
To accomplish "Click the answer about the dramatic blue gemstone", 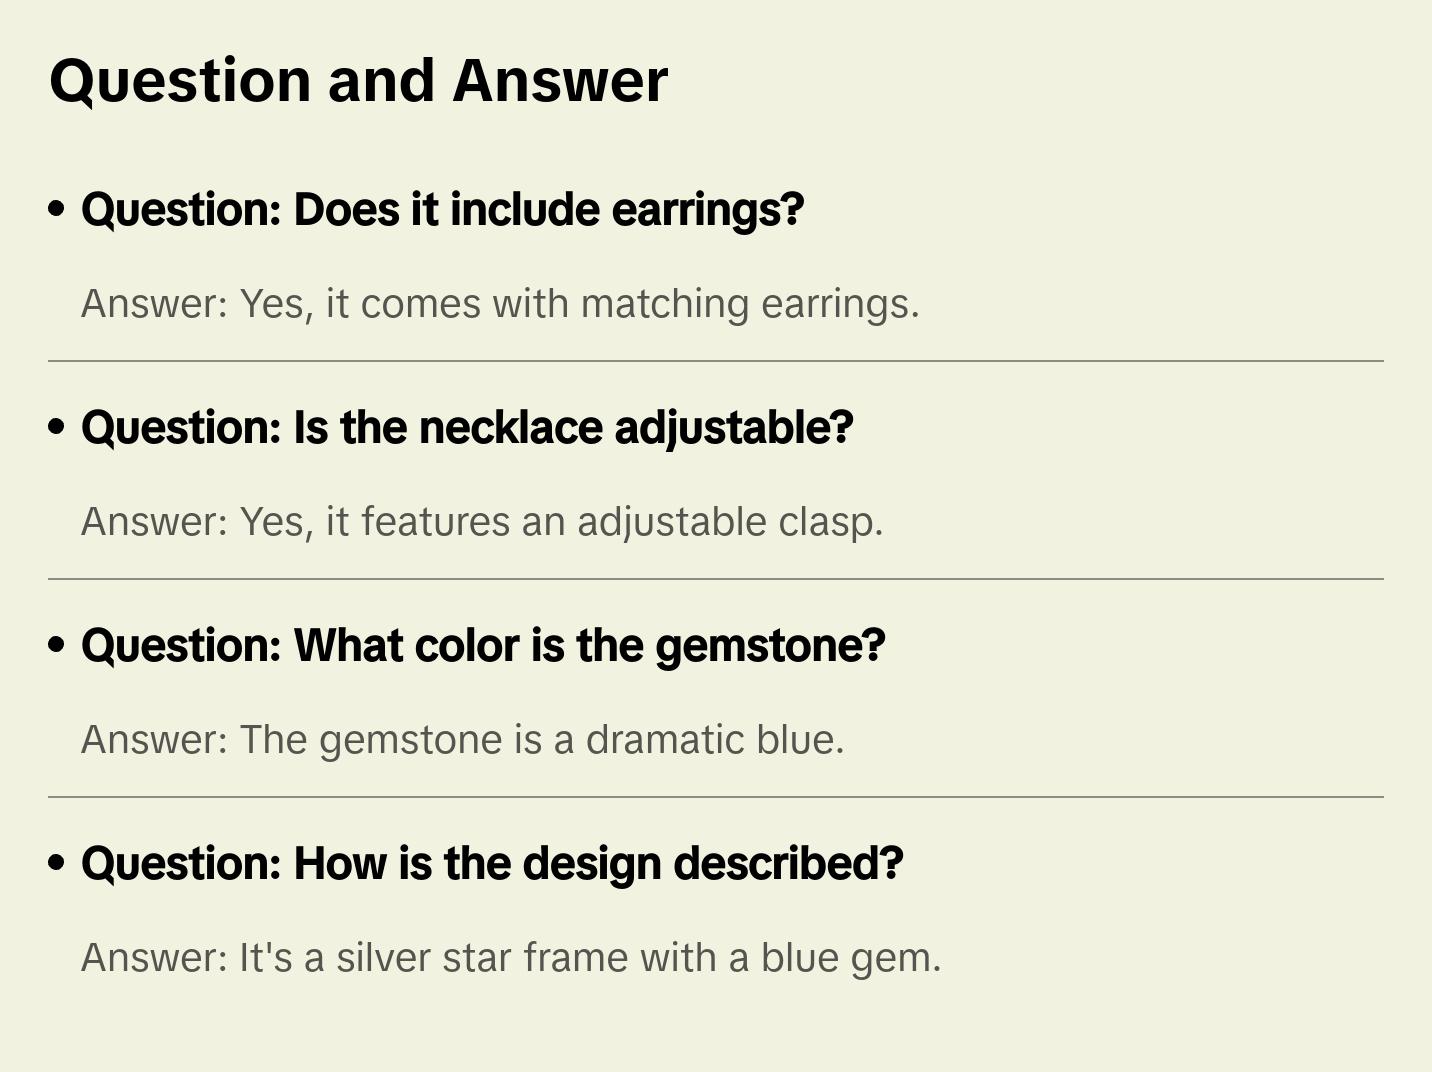I will click(463, 740).
